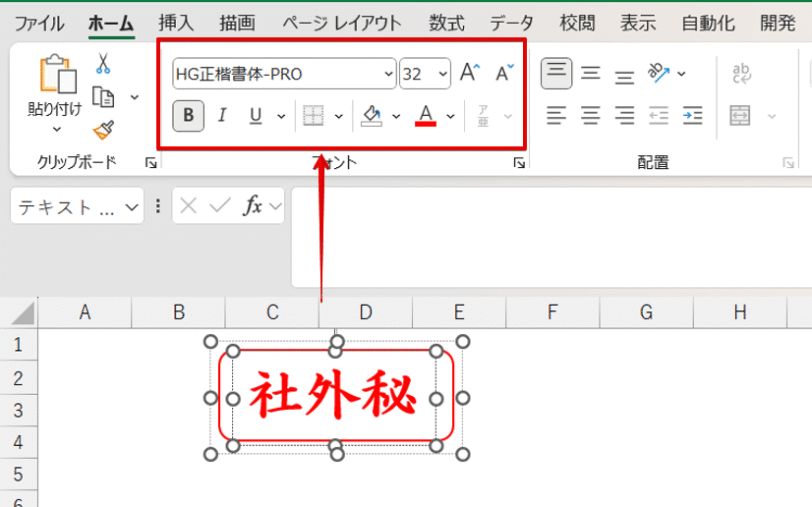The image size is (812, 507).
Task: Expand orientation dropdown arrow
Action: (x=682, y=74)
